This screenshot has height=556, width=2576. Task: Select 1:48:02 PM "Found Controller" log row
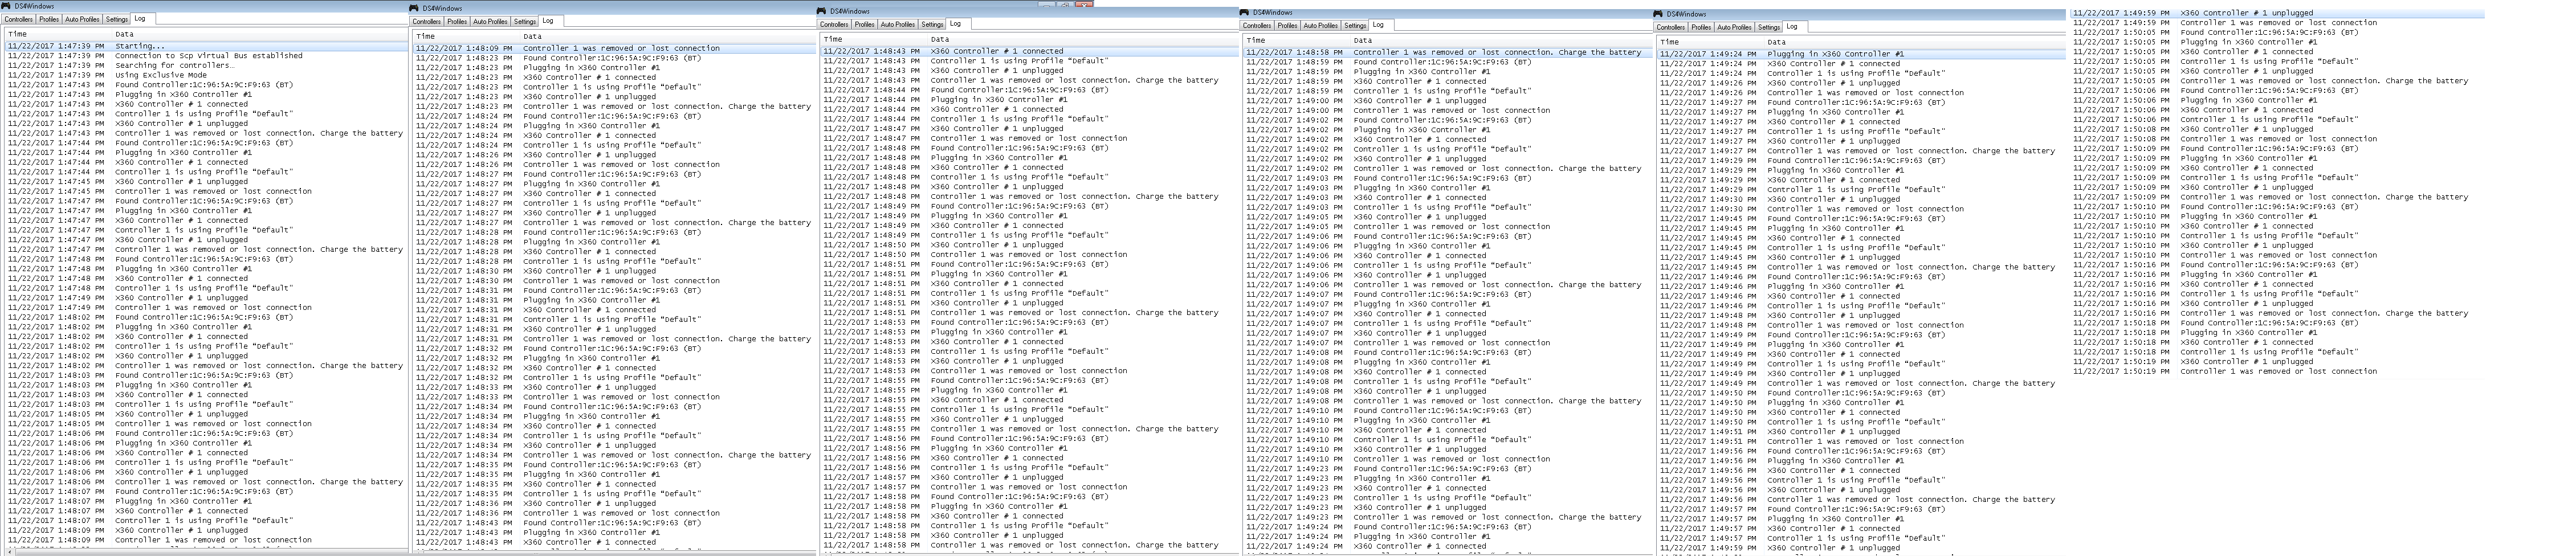click(x=206, y=317)
